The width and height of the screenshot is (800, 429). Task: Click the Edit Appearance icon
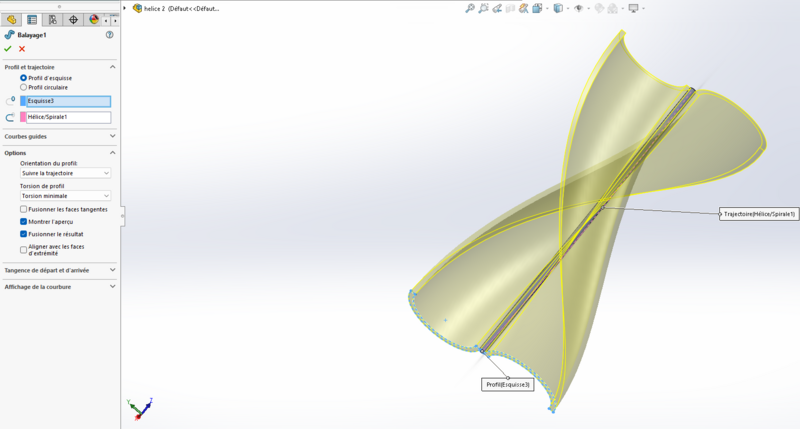(599, 8)
